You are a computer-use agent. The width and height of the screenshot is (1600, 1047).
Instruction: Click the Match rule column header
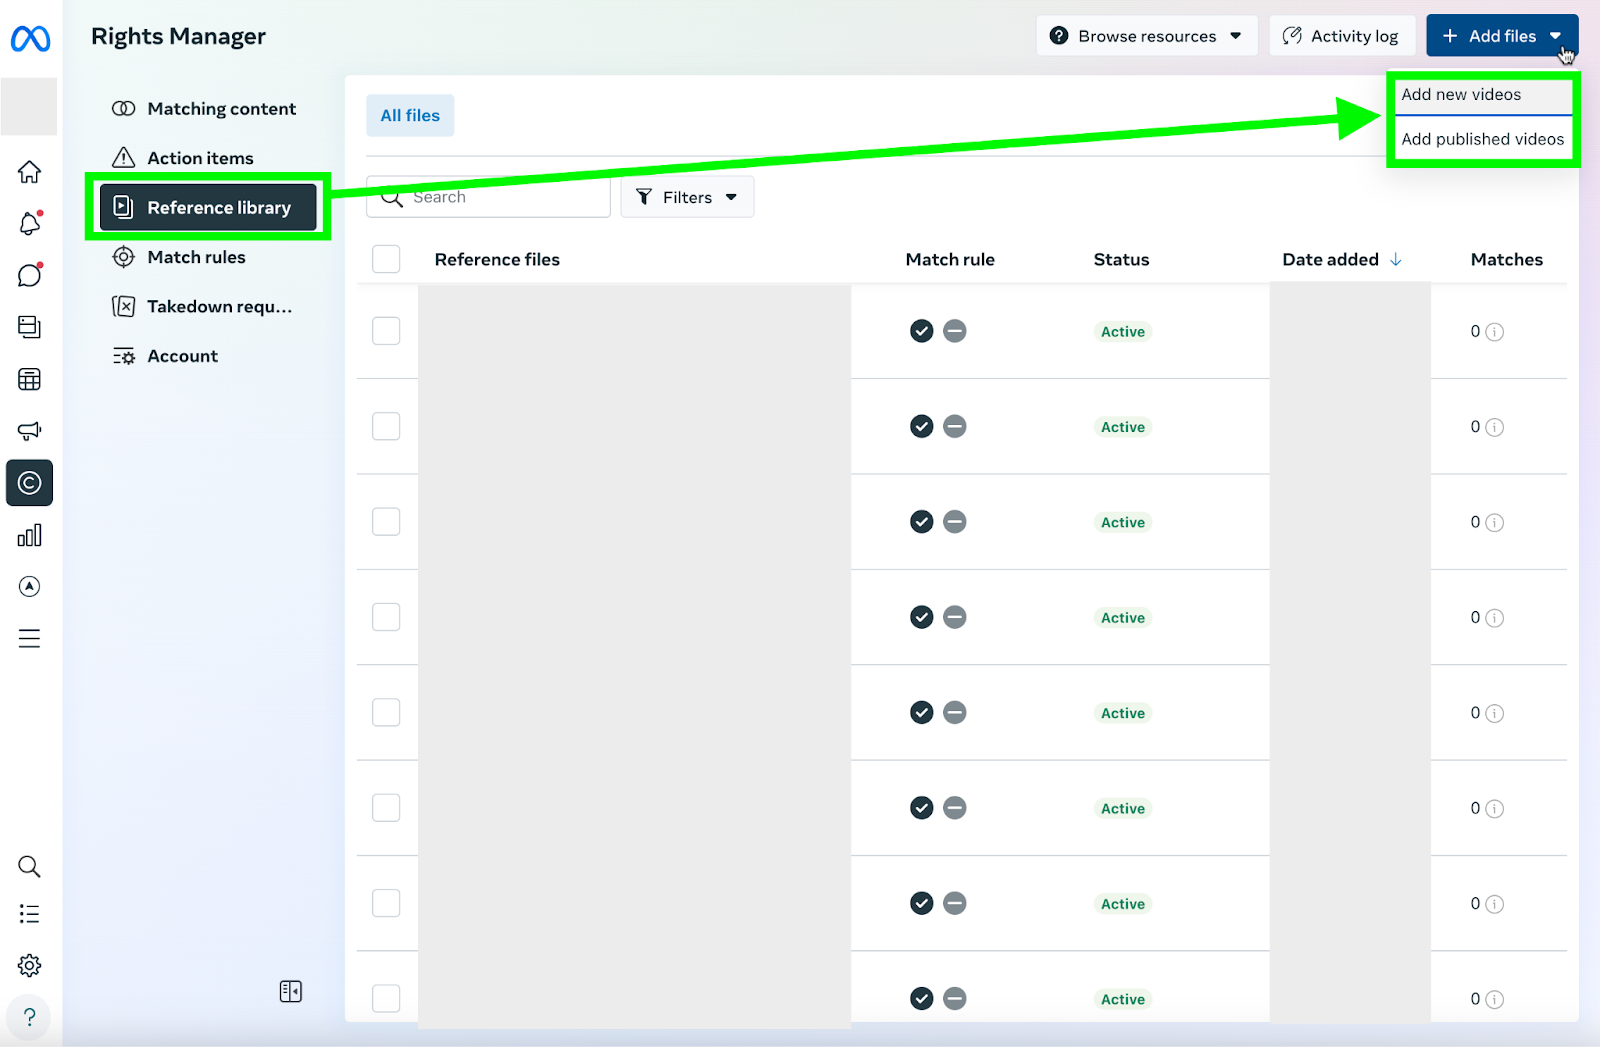[x=950, y=259]
